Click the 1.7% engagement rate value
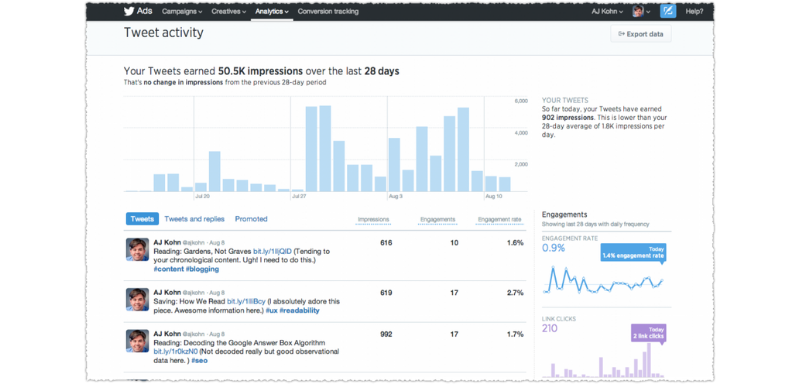Viewport: 800px width, 384px height. (515, 335)
